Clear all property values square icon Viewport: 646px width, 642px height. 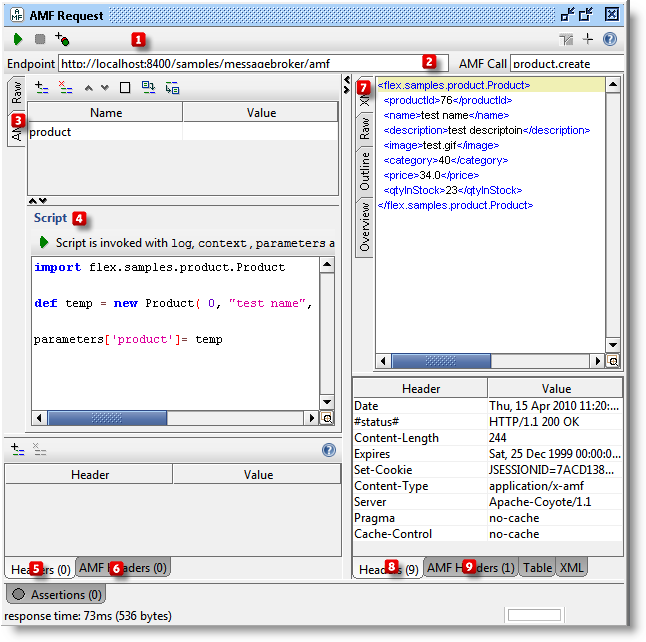coord(125,88)
